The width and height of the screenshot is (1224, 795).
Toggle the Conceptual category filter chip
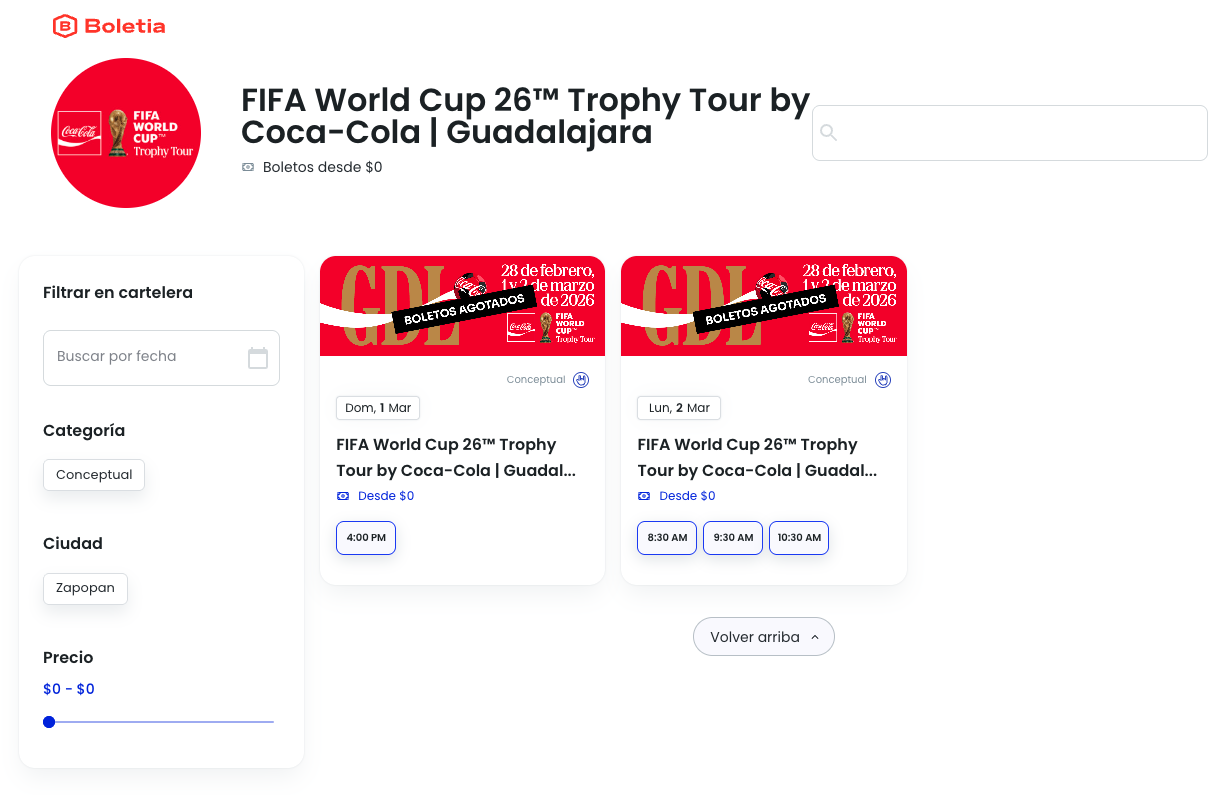94,475
